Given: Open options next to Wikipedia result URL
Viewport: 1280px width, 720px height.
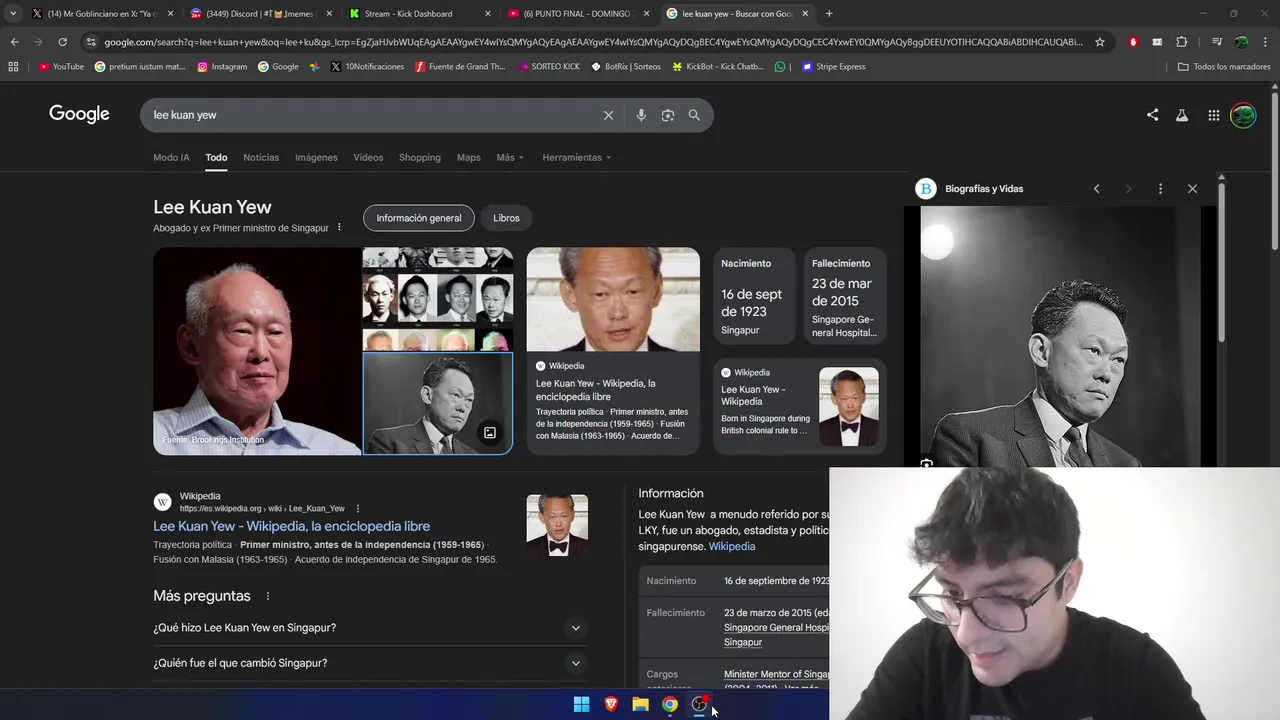Looking at the screenshot, I should 357,508.
